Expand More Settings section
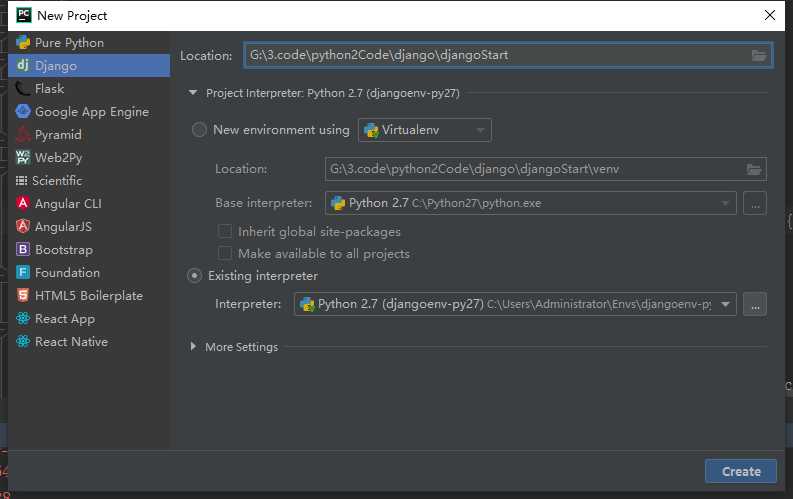The width and height of the screenshot is (793, 499). (193, 346)
